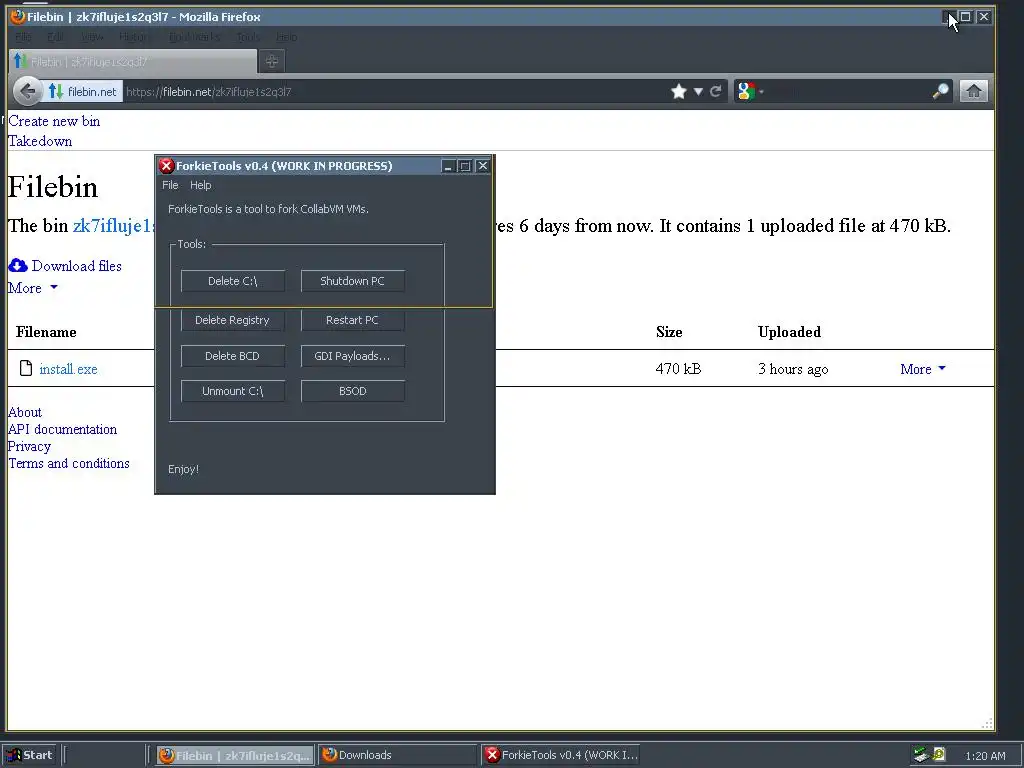Image resolution: width=1024 pixels, height=768 pixels.
Task: Expand the More dropdown under Download files
Action: pyautogui.click(x=33, y=288)
